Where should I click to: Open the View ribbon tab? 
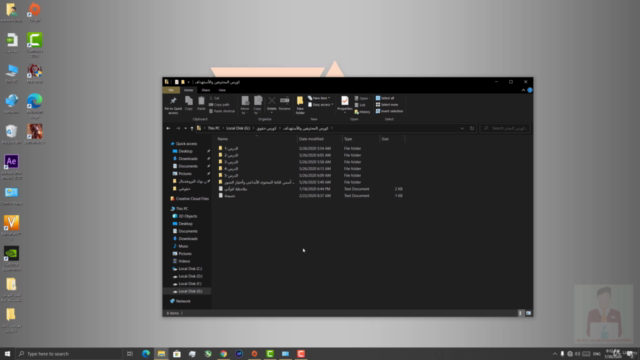click(222, 90)
